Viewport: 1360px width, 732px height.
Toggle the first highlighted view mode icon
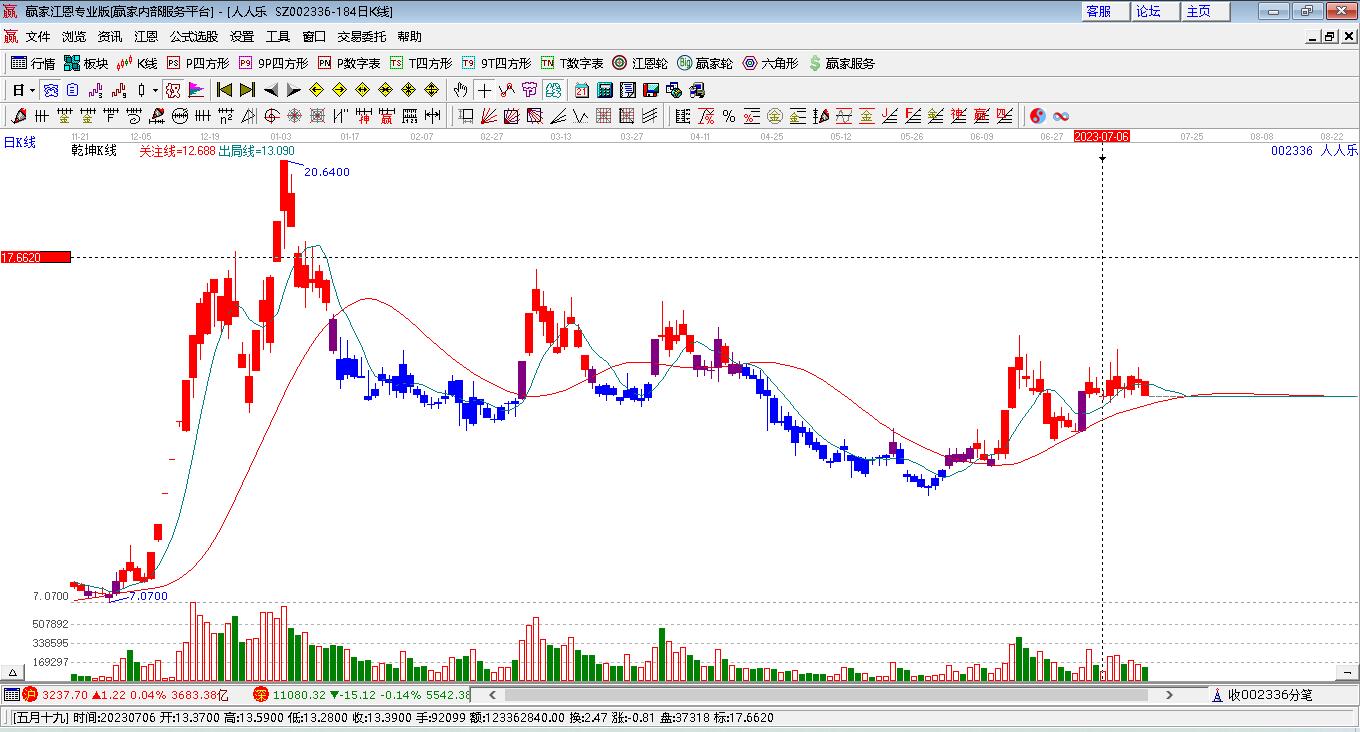pyautogui.click(x=50, y=90)
